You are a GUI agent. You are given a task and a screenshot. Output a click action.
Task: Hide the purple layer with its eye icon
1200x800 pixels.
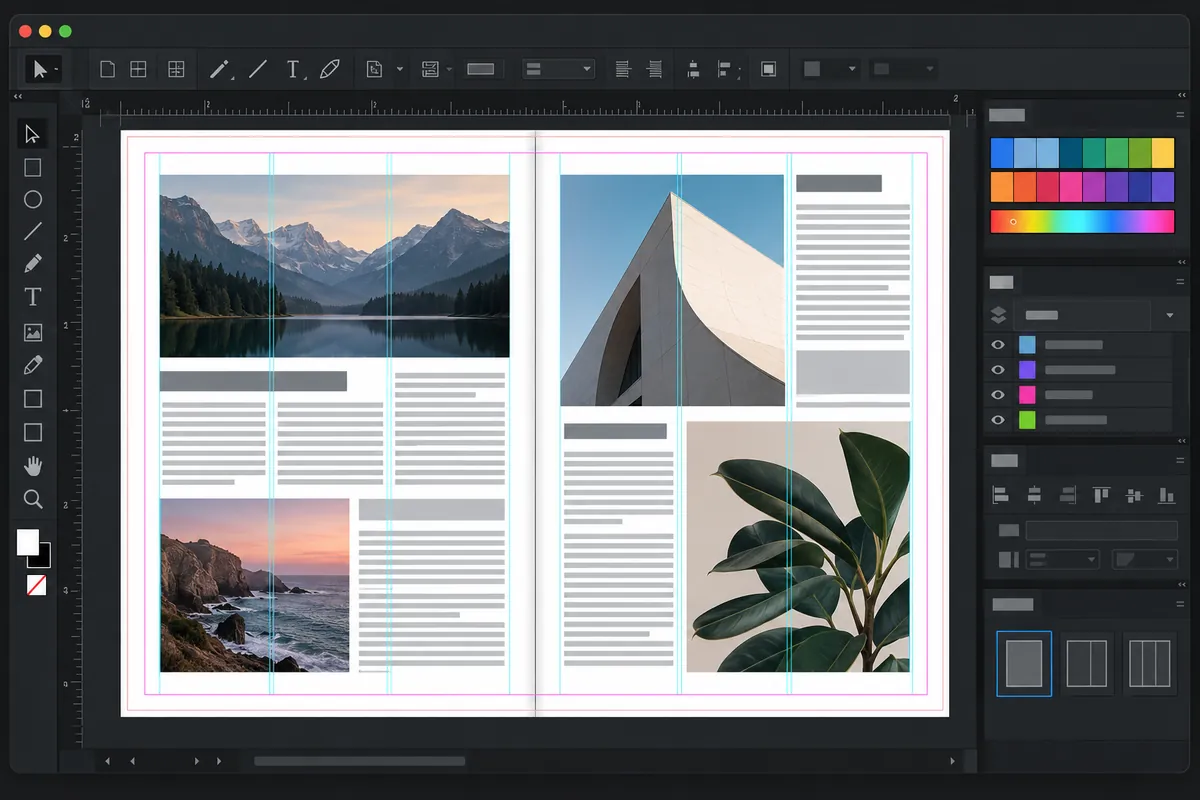pos(997,370)
